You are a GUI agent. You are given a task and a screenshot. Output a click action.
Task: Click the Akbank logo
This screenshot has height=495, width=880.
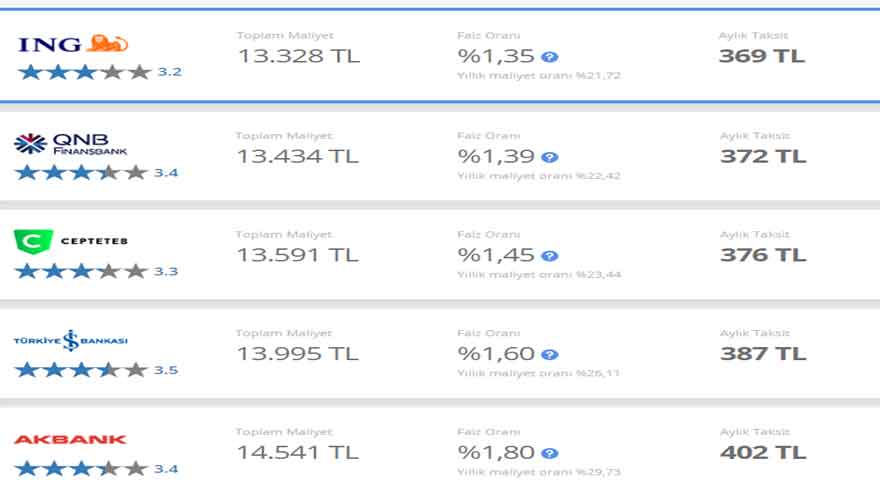(x=70, y=439)
